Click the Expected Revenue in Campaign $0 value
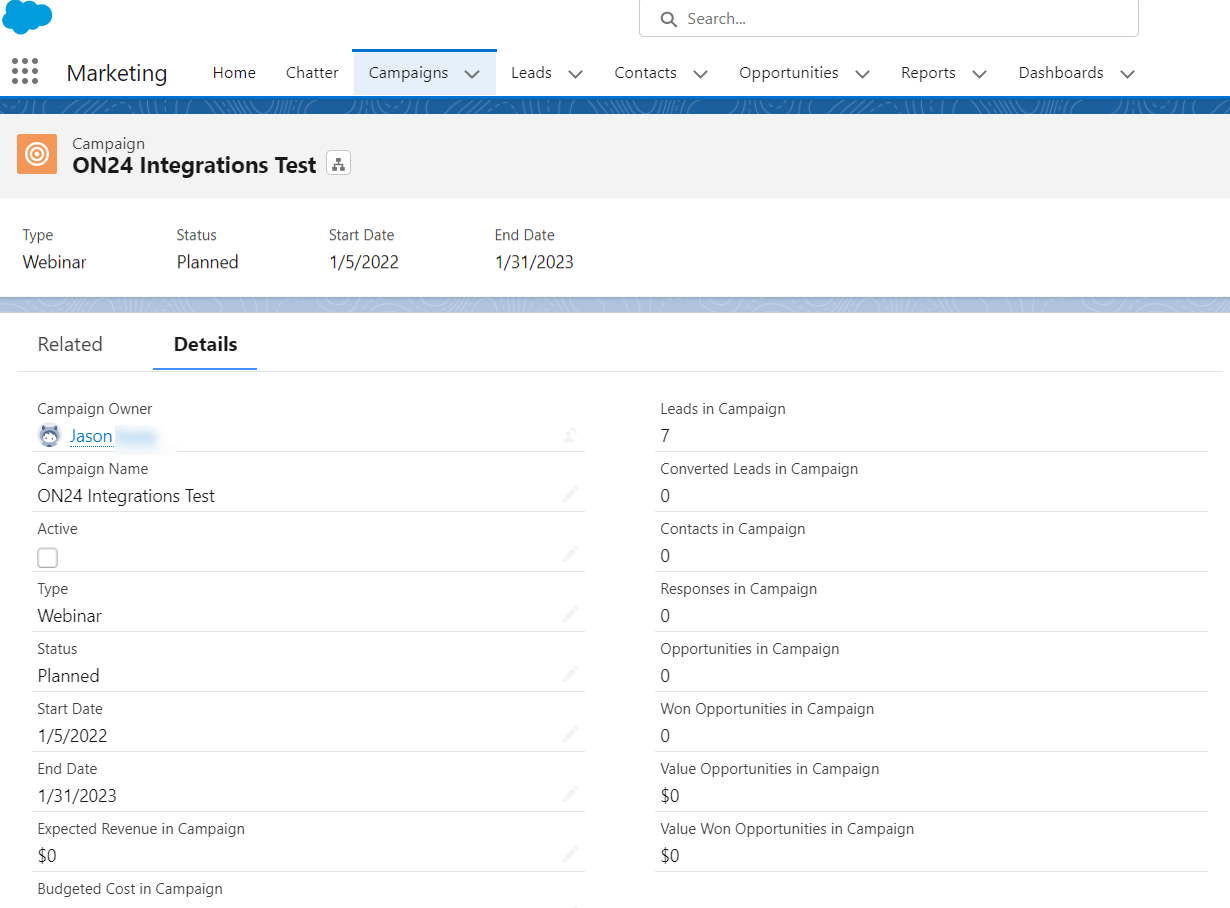The height and width of the screenshot is (908, 1230). tap(47, 856)
